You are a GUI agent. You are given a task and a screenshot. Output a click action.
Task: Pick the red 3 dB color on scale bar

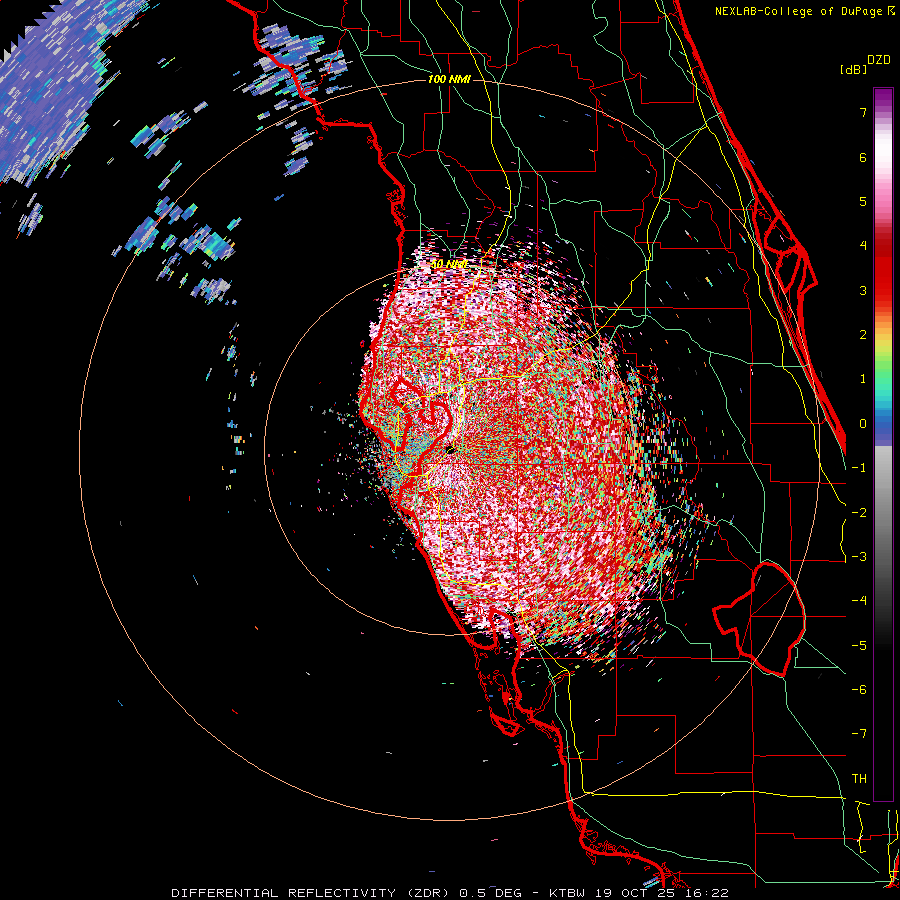point(883,290)
